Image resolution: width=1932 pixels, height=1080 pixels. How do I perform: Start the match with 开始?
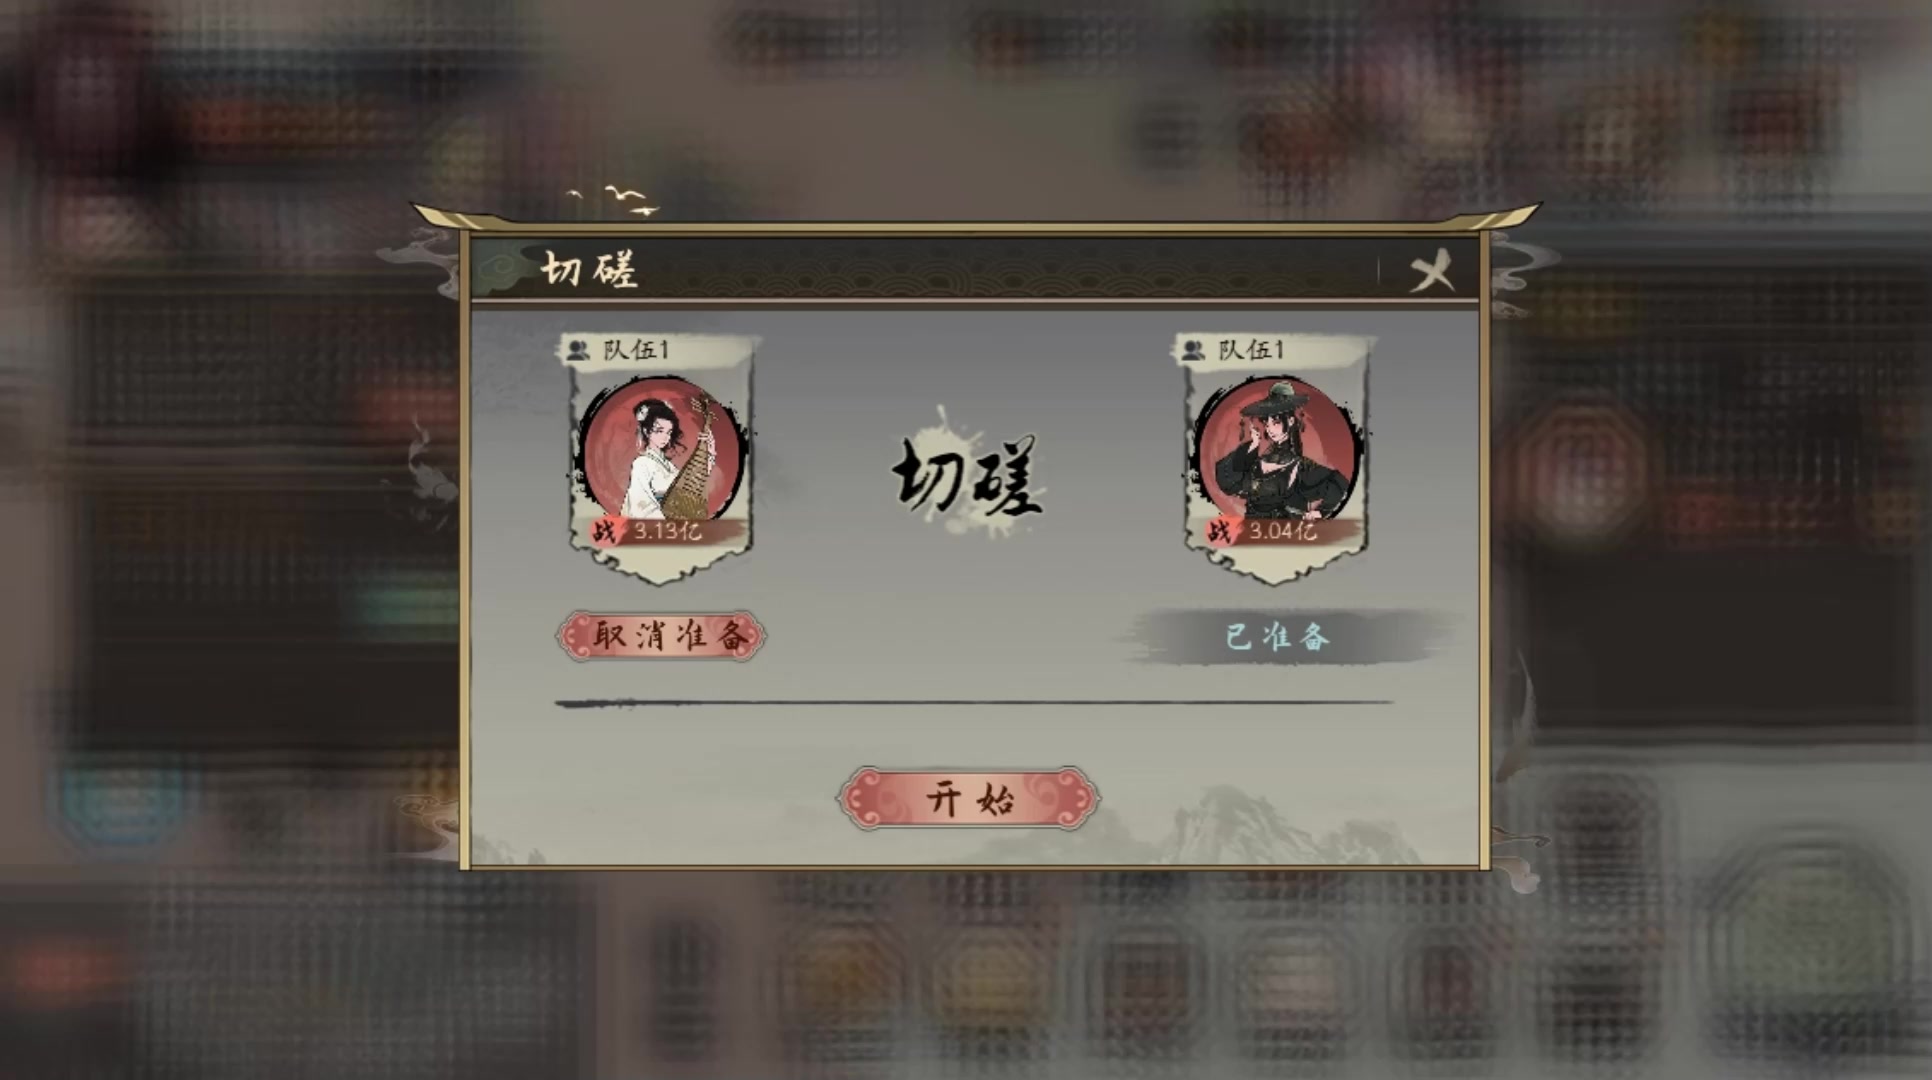pos(968,798)
